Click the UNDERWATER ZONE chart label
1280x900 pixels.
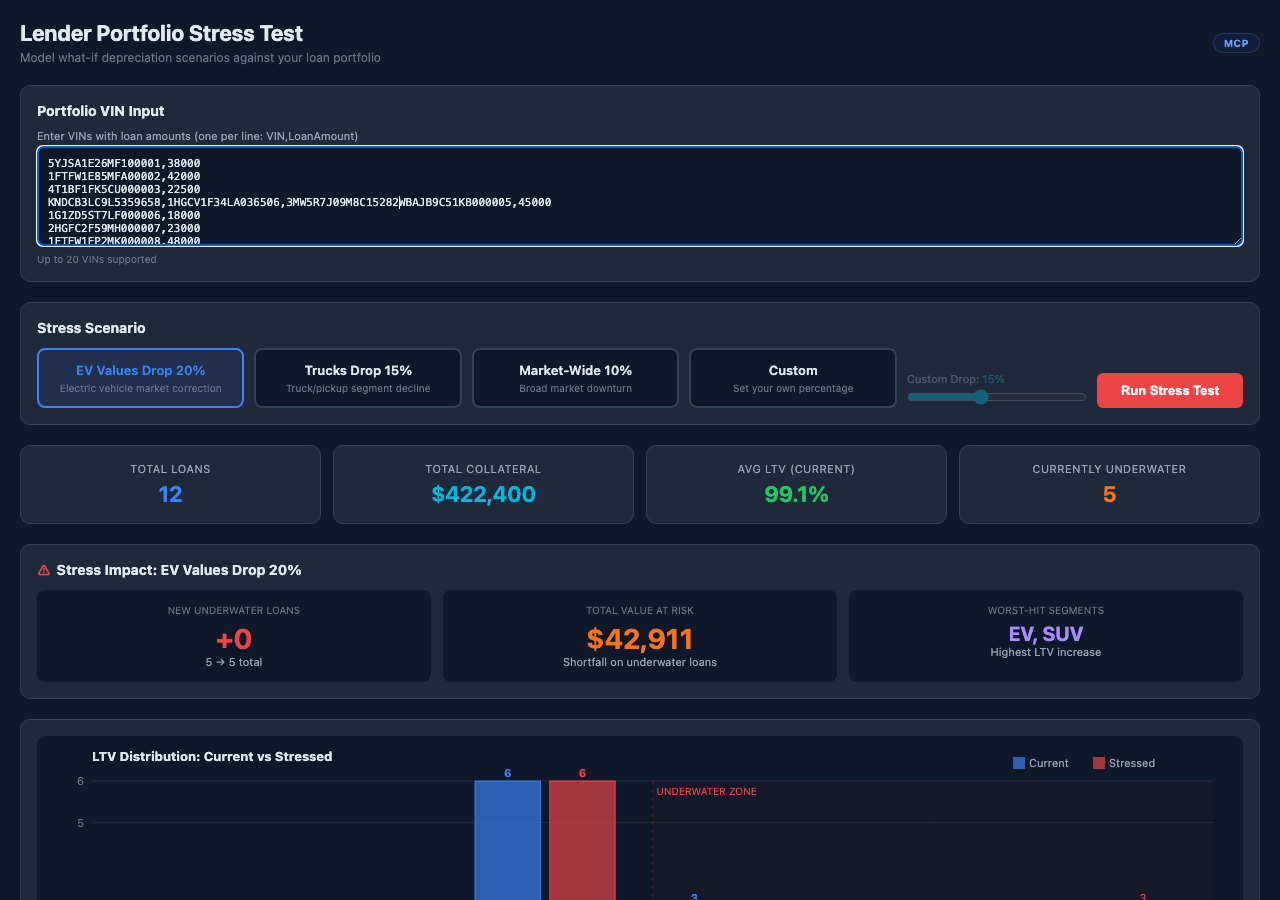click(x=707, y=792)
